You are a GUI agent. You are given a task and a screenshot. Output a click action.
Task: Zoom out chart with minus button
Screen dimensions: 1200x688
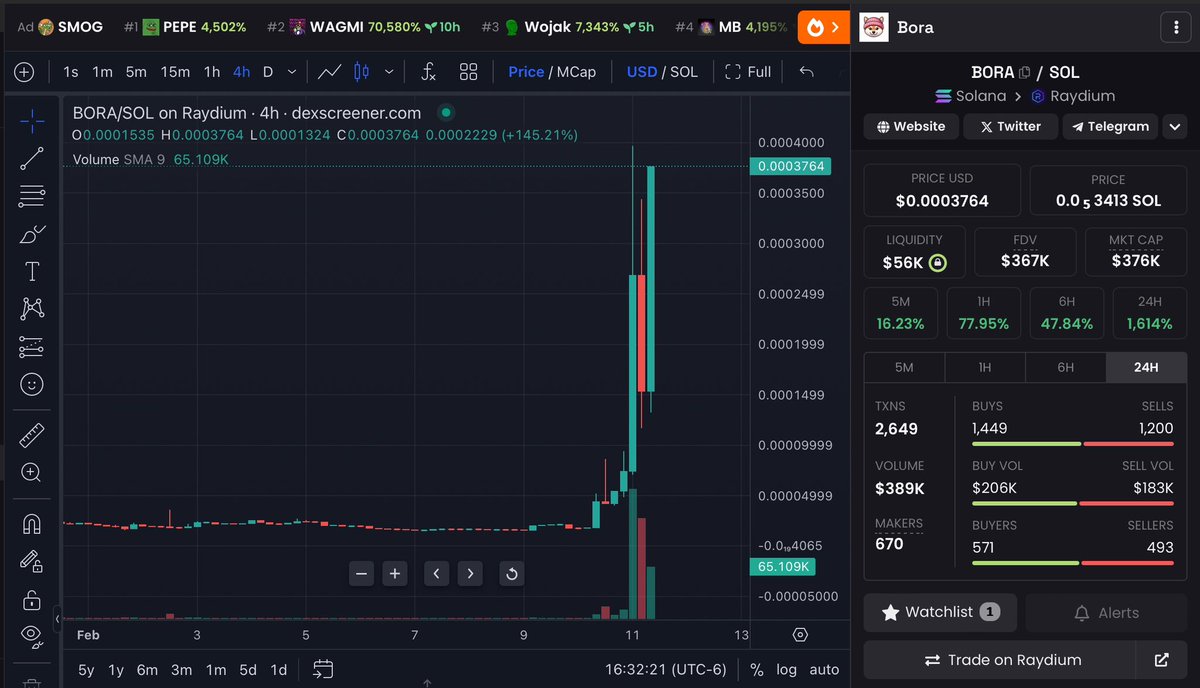(362, 573)
